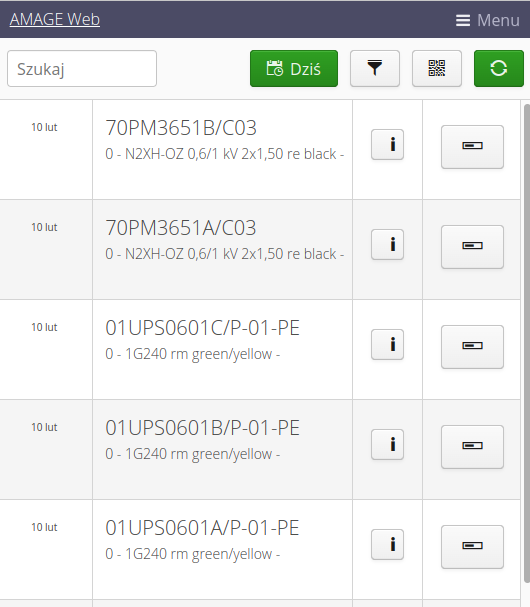
Task: Refresh the list using the green refresh icon
Action: (x=499, y=69)
